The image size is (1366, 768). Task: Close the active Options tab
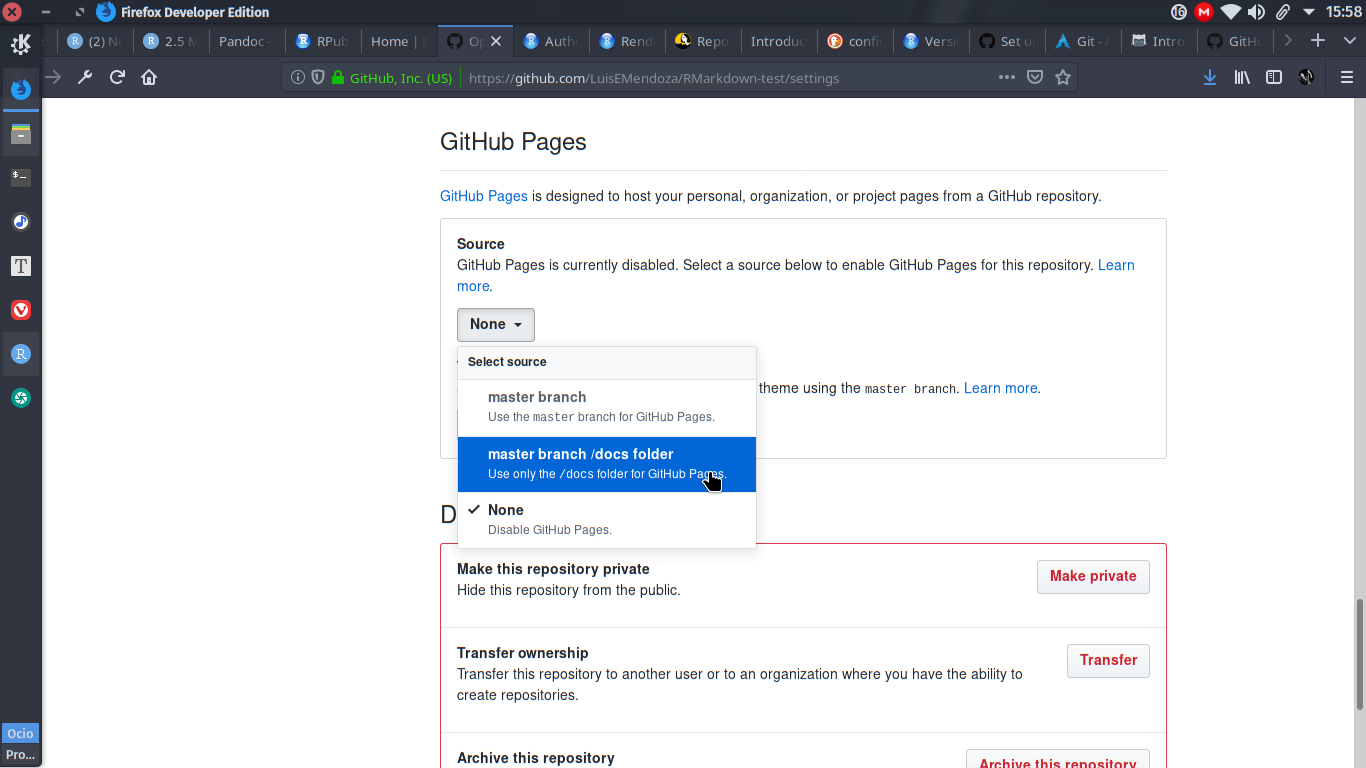(x=497, y=41)
